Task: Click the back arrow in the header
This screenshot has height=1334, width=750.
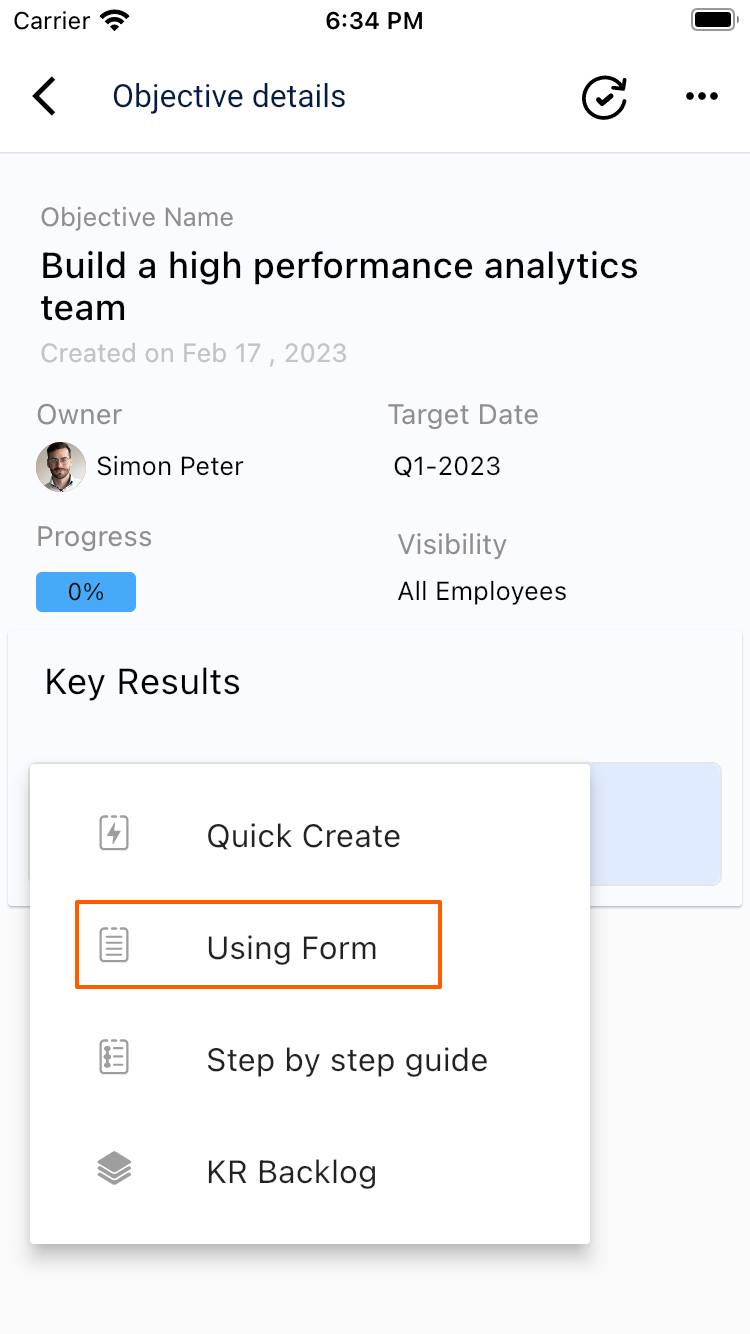Action: pyautogui.click(x=44, y=96)
